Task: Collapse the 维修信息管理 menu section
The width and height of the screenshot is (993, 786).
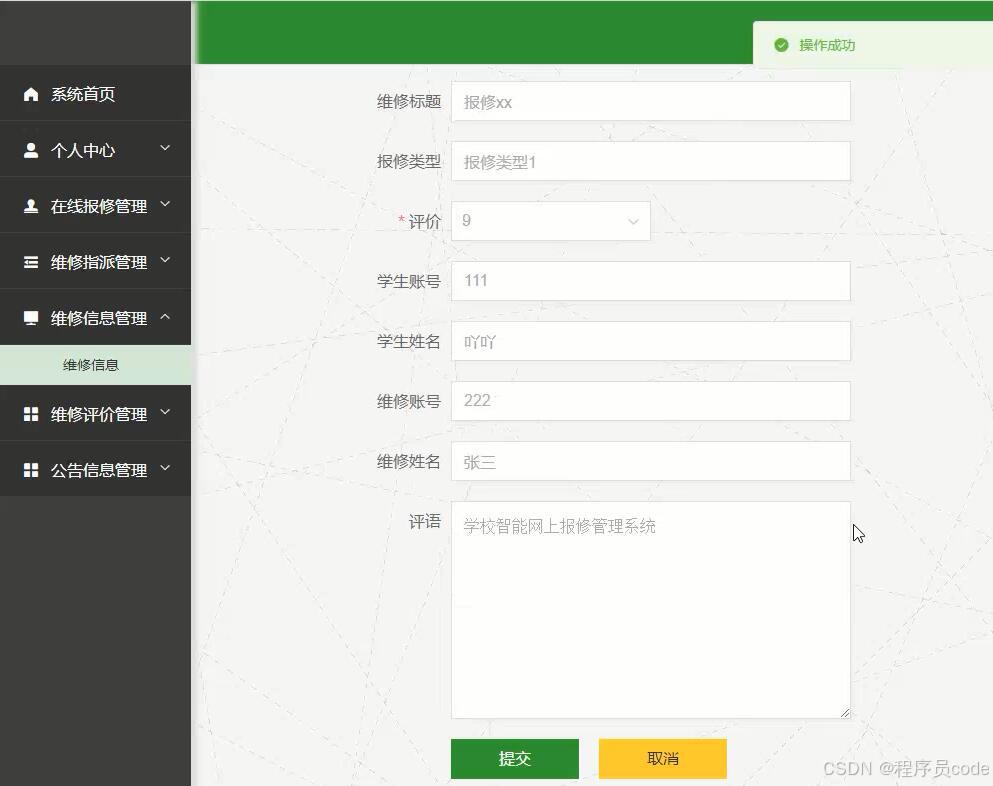Action: point(164,317)
